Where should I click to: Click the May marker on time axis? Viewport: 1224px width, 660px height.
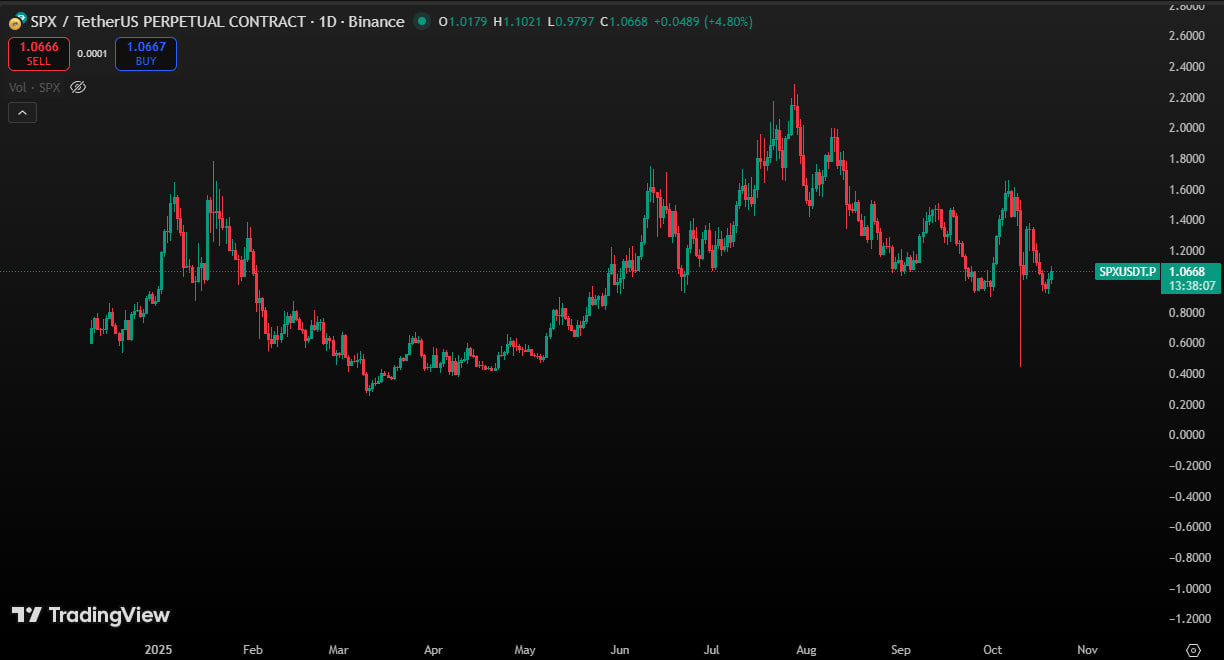tap(525, 649)
